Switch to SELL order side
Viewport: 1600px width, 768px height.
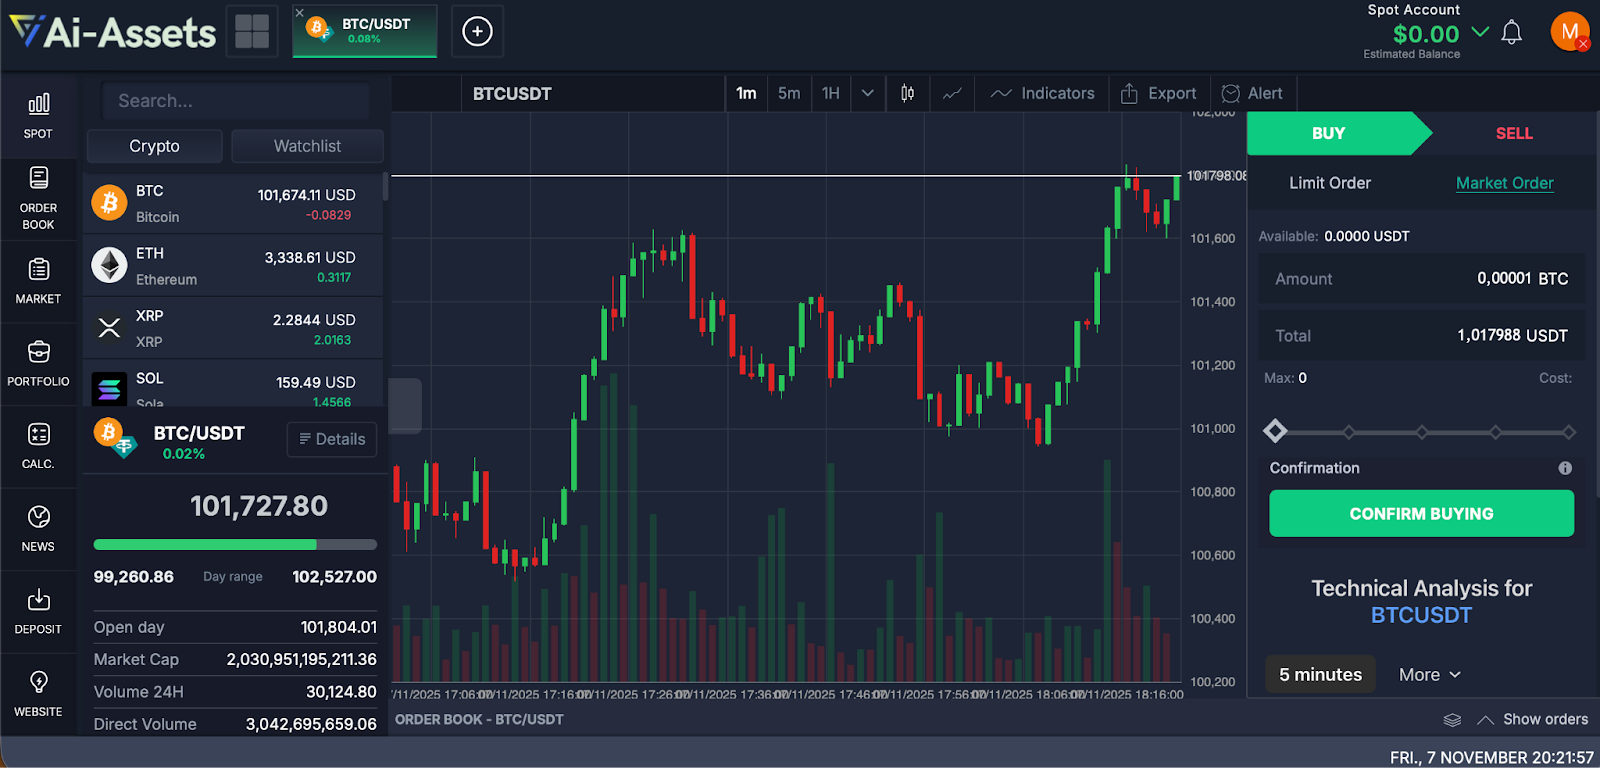(x=1513, y=133)
